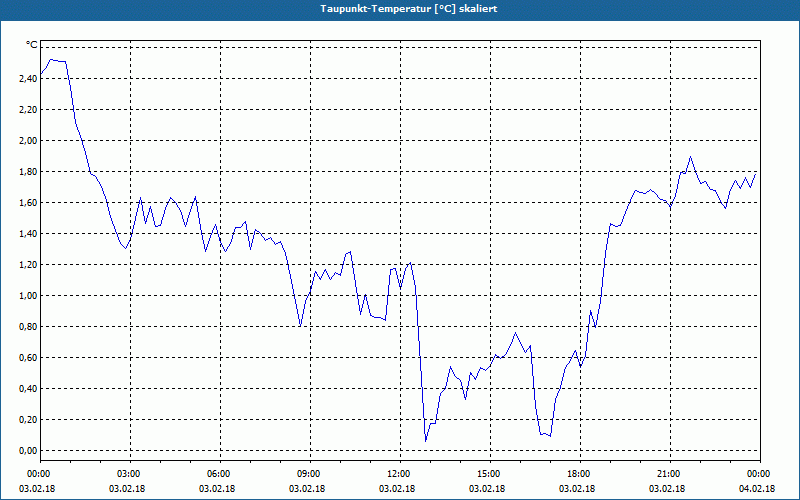Click the 1,80 y-axis label

28,171
